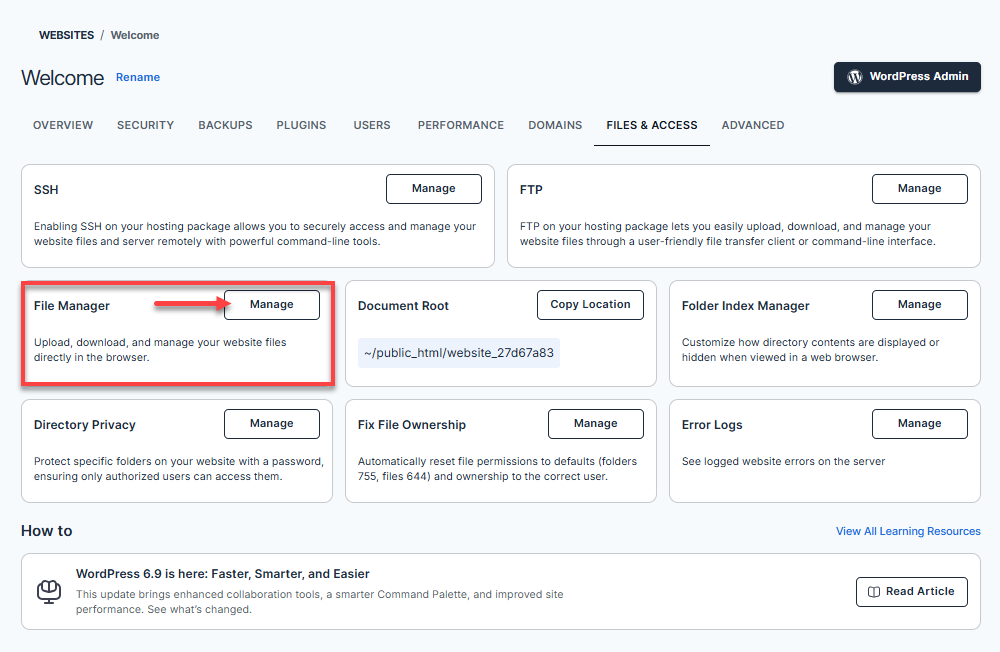Go to the Domains tab
This screenshot has height=652, width=1000.
pos(555,126)
